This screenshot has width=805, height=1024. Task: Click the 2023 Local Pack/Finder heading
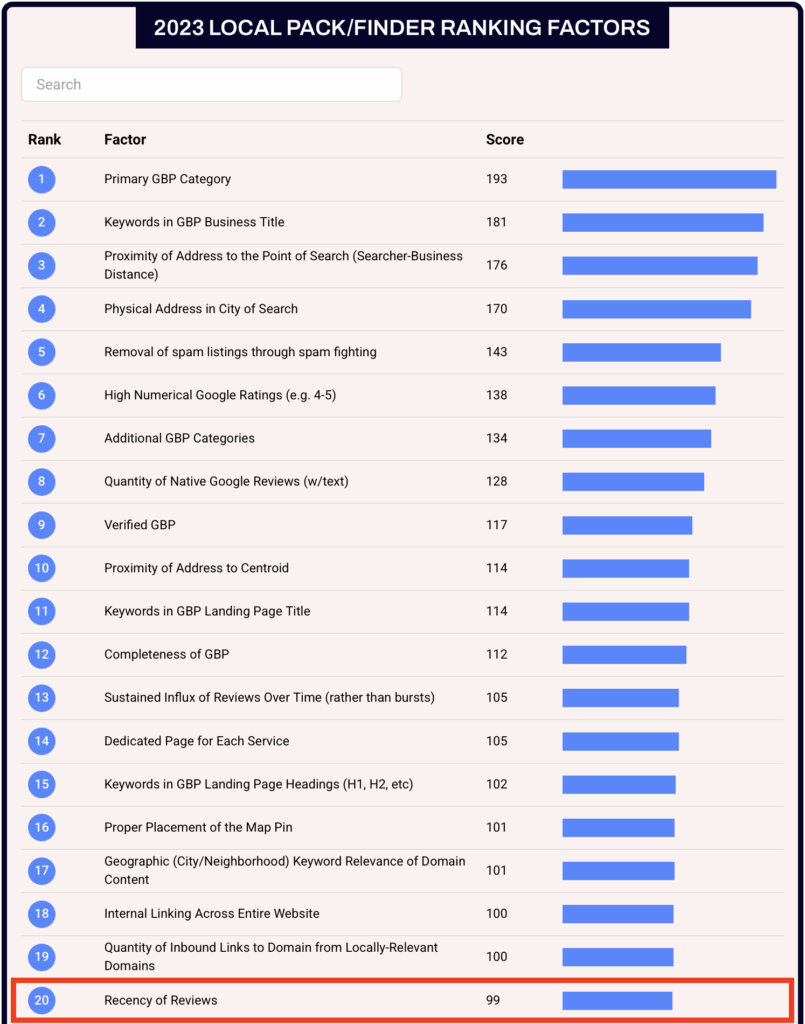pos(402,28)
